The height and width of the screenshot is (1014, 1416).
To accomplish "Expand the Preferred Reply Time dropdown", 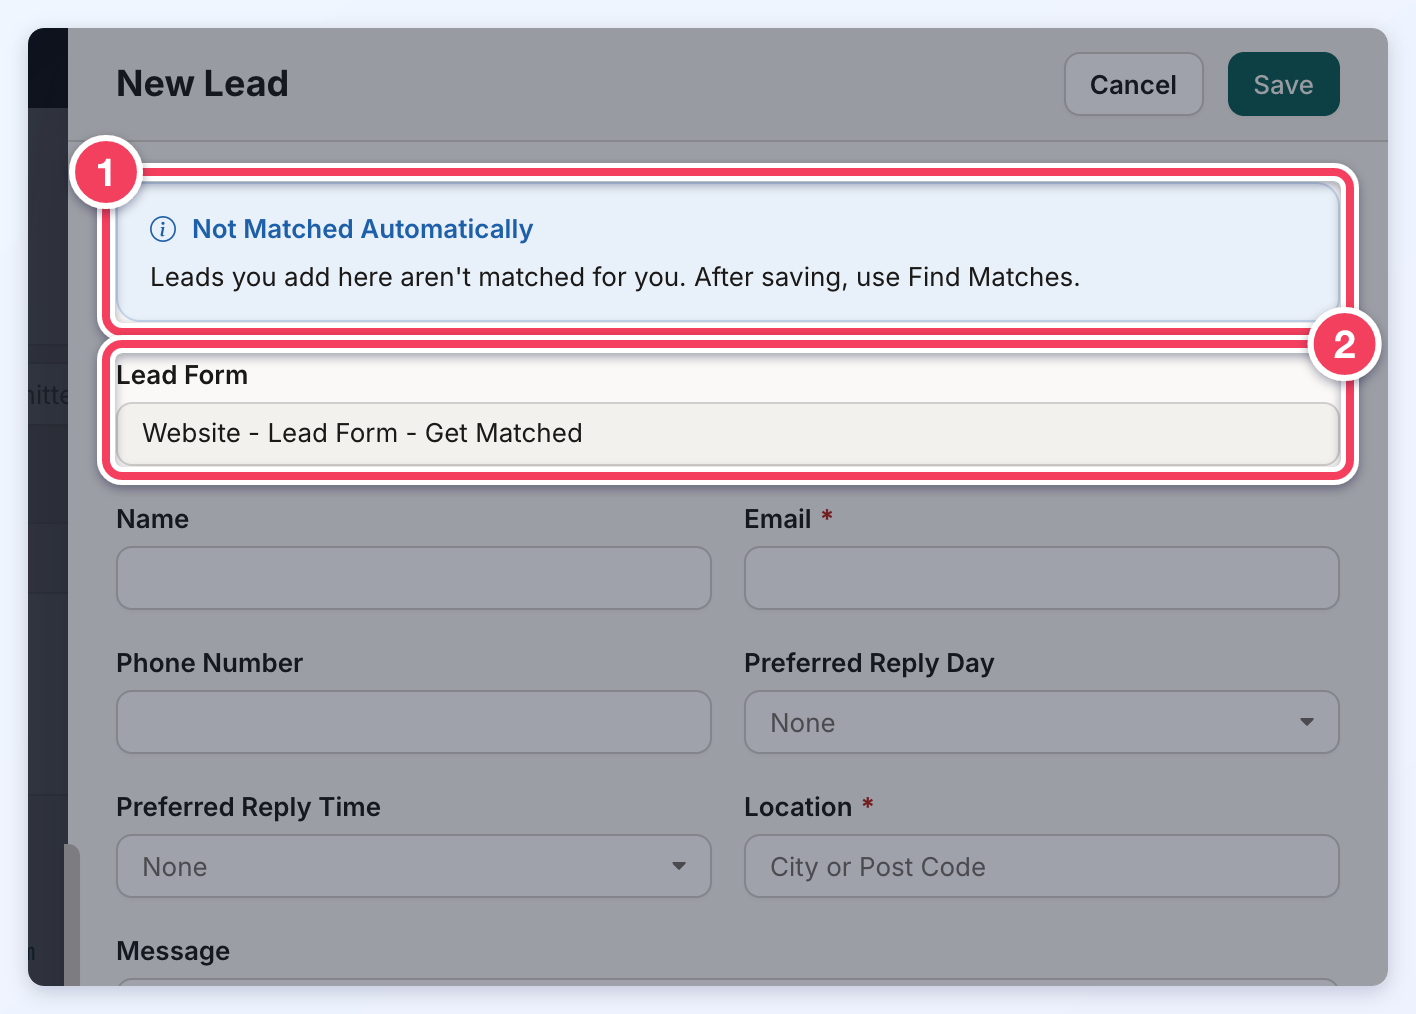I will click(x=414, y=866).
